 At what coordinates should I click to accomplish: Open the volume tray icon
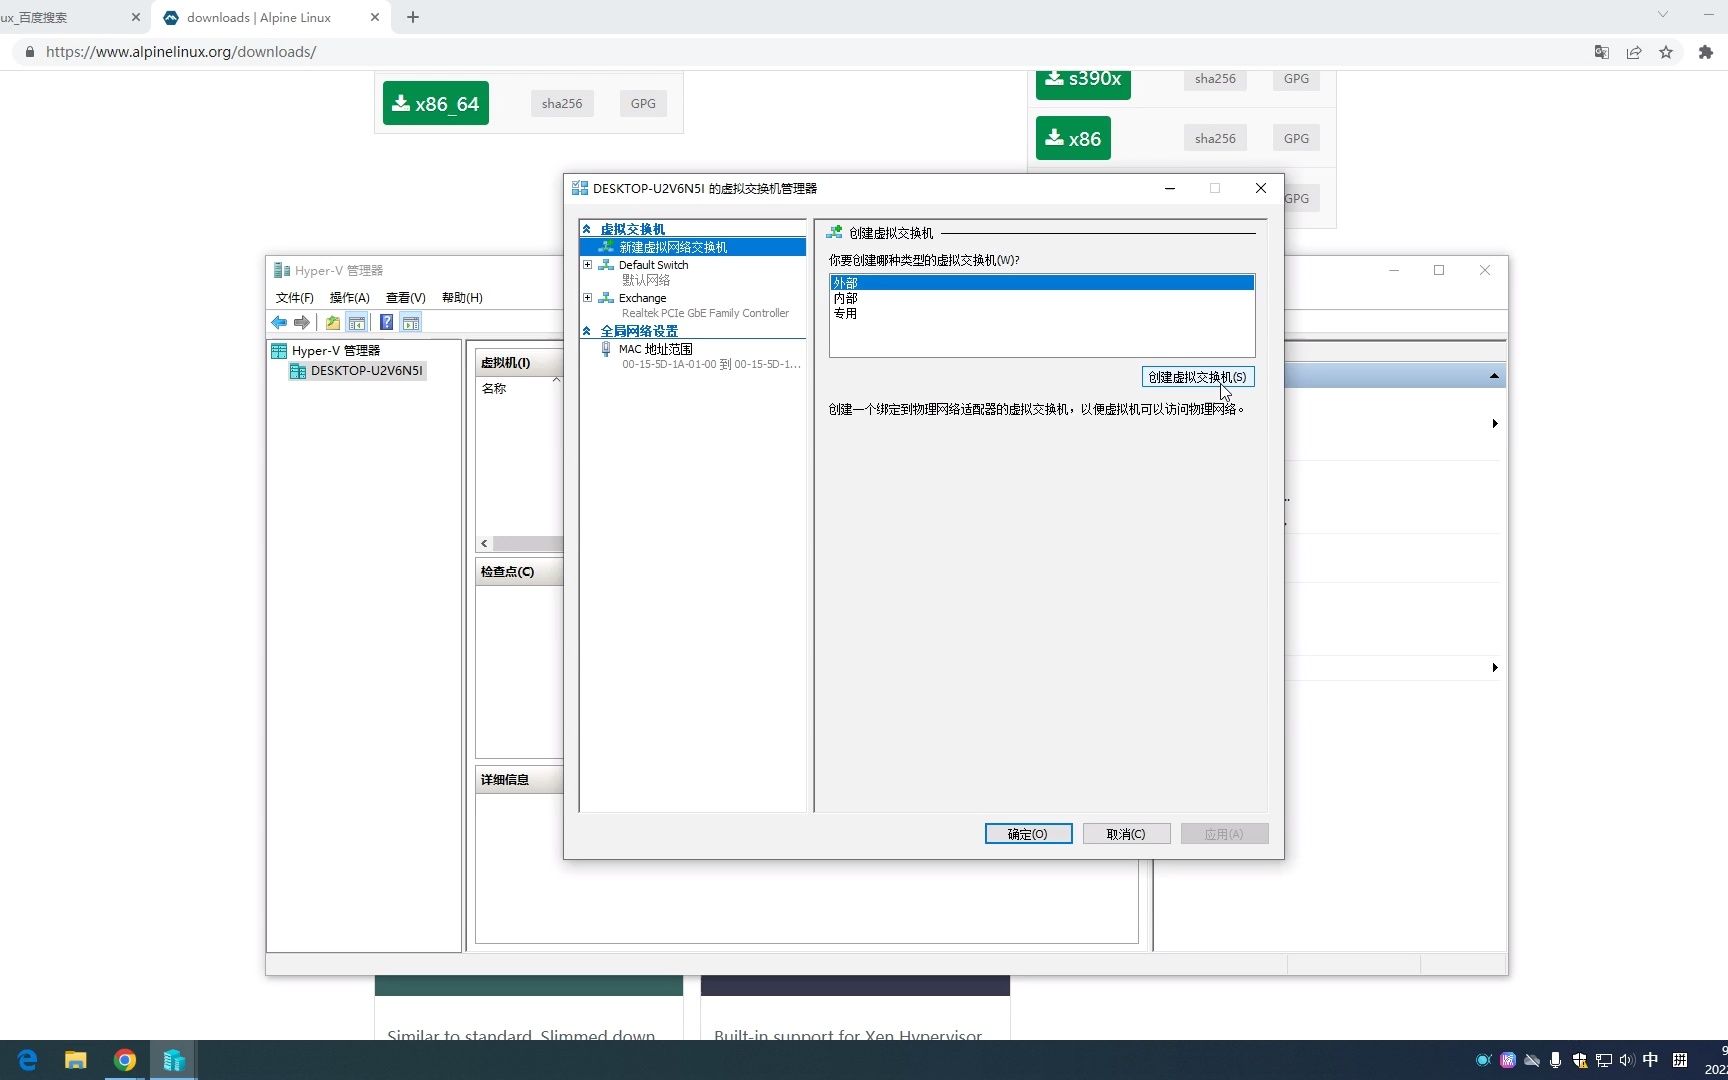(x=1627, y=1060)
